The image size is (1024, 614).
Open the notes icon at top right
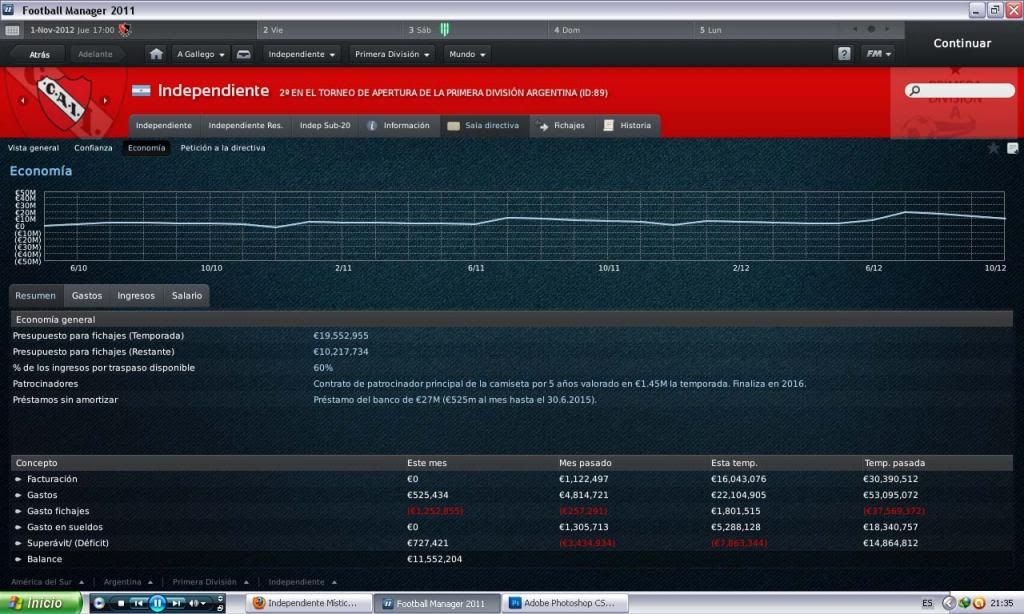click(1012, 148)
